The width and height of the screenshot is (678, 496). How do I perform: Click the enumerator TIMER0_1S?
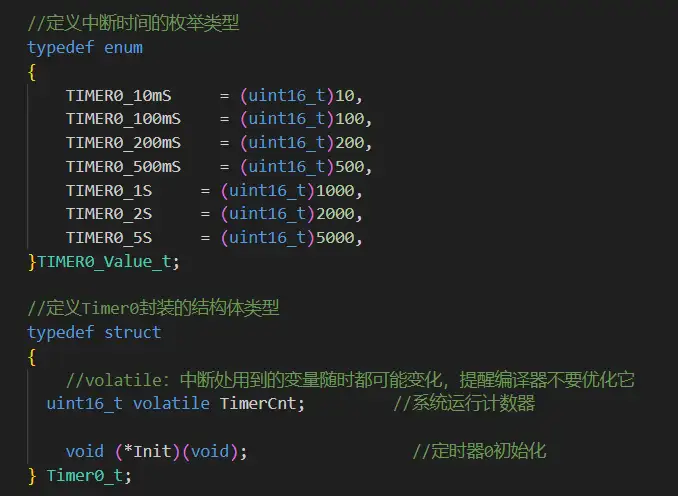pos(109,190)
